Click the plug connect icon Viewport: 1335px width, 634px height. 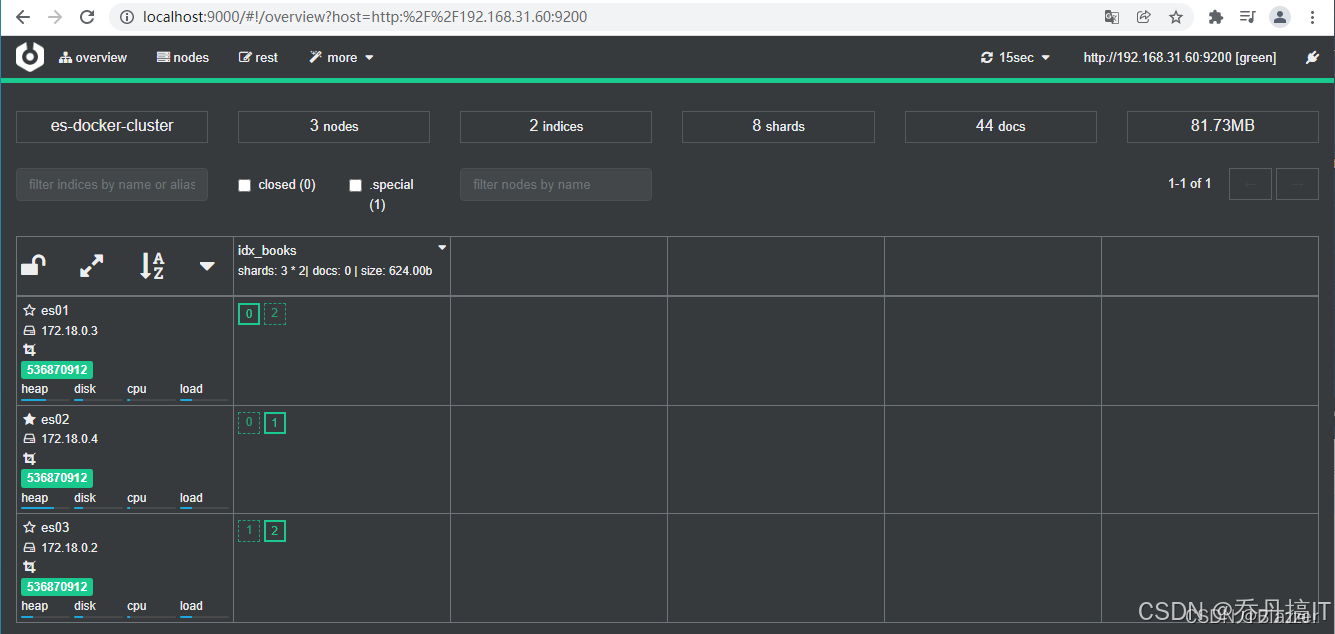[x=1313, y=58]
